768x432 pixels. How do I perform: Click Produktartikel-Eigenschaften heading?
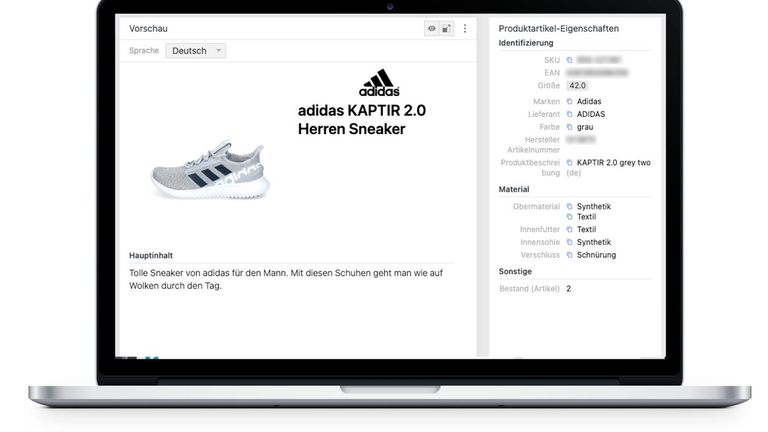tap(558, 28)
